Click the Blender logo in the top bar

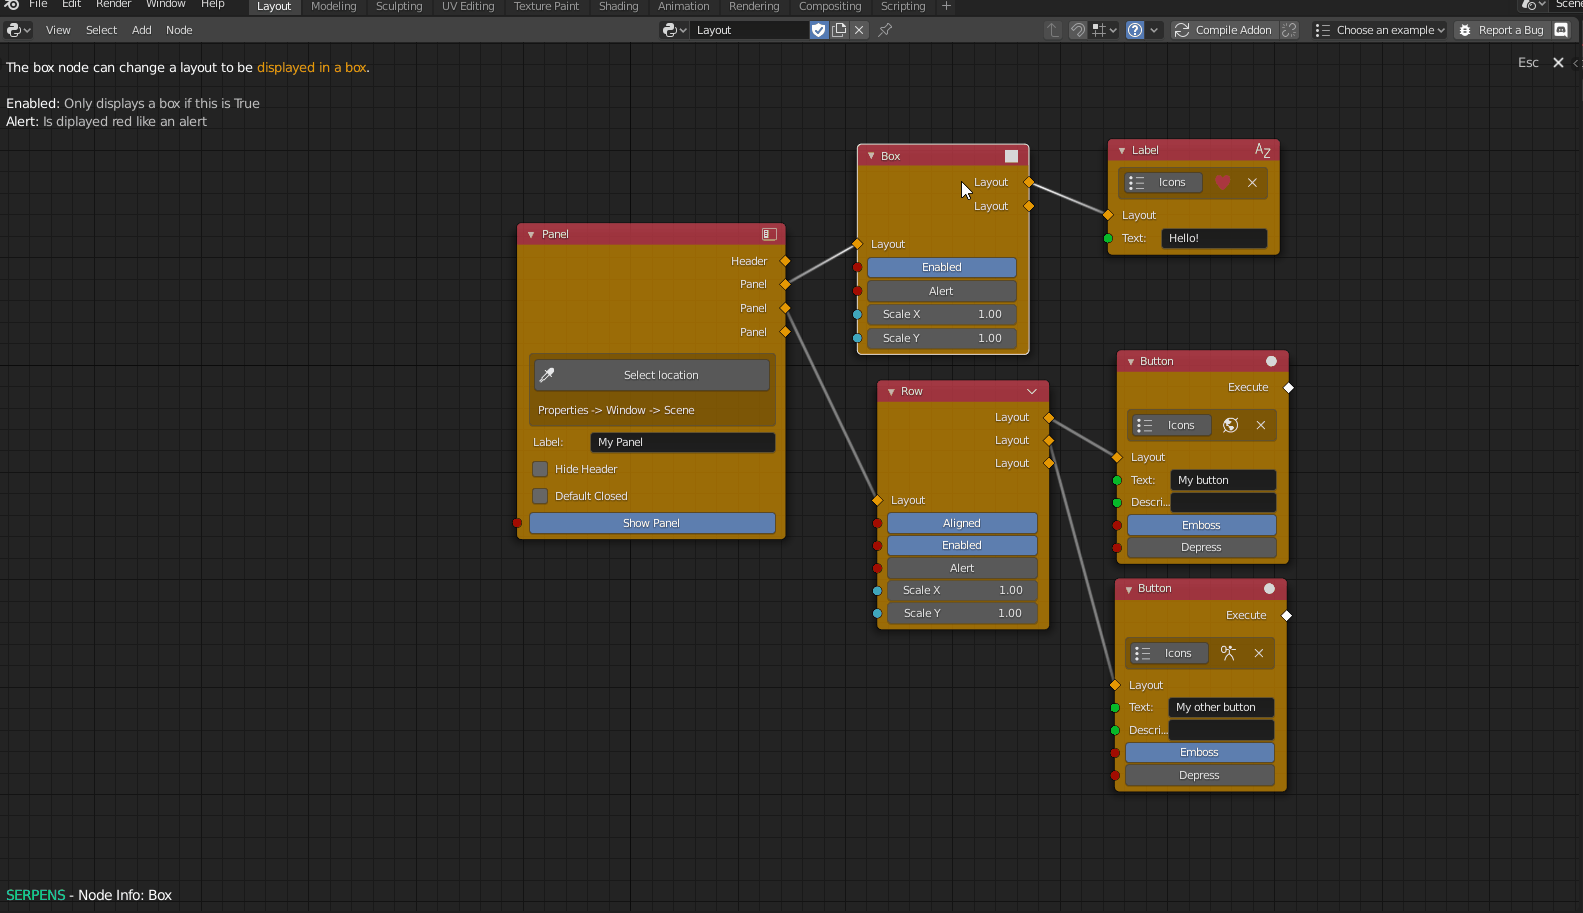pyautogui.click(x=12, y=5)
